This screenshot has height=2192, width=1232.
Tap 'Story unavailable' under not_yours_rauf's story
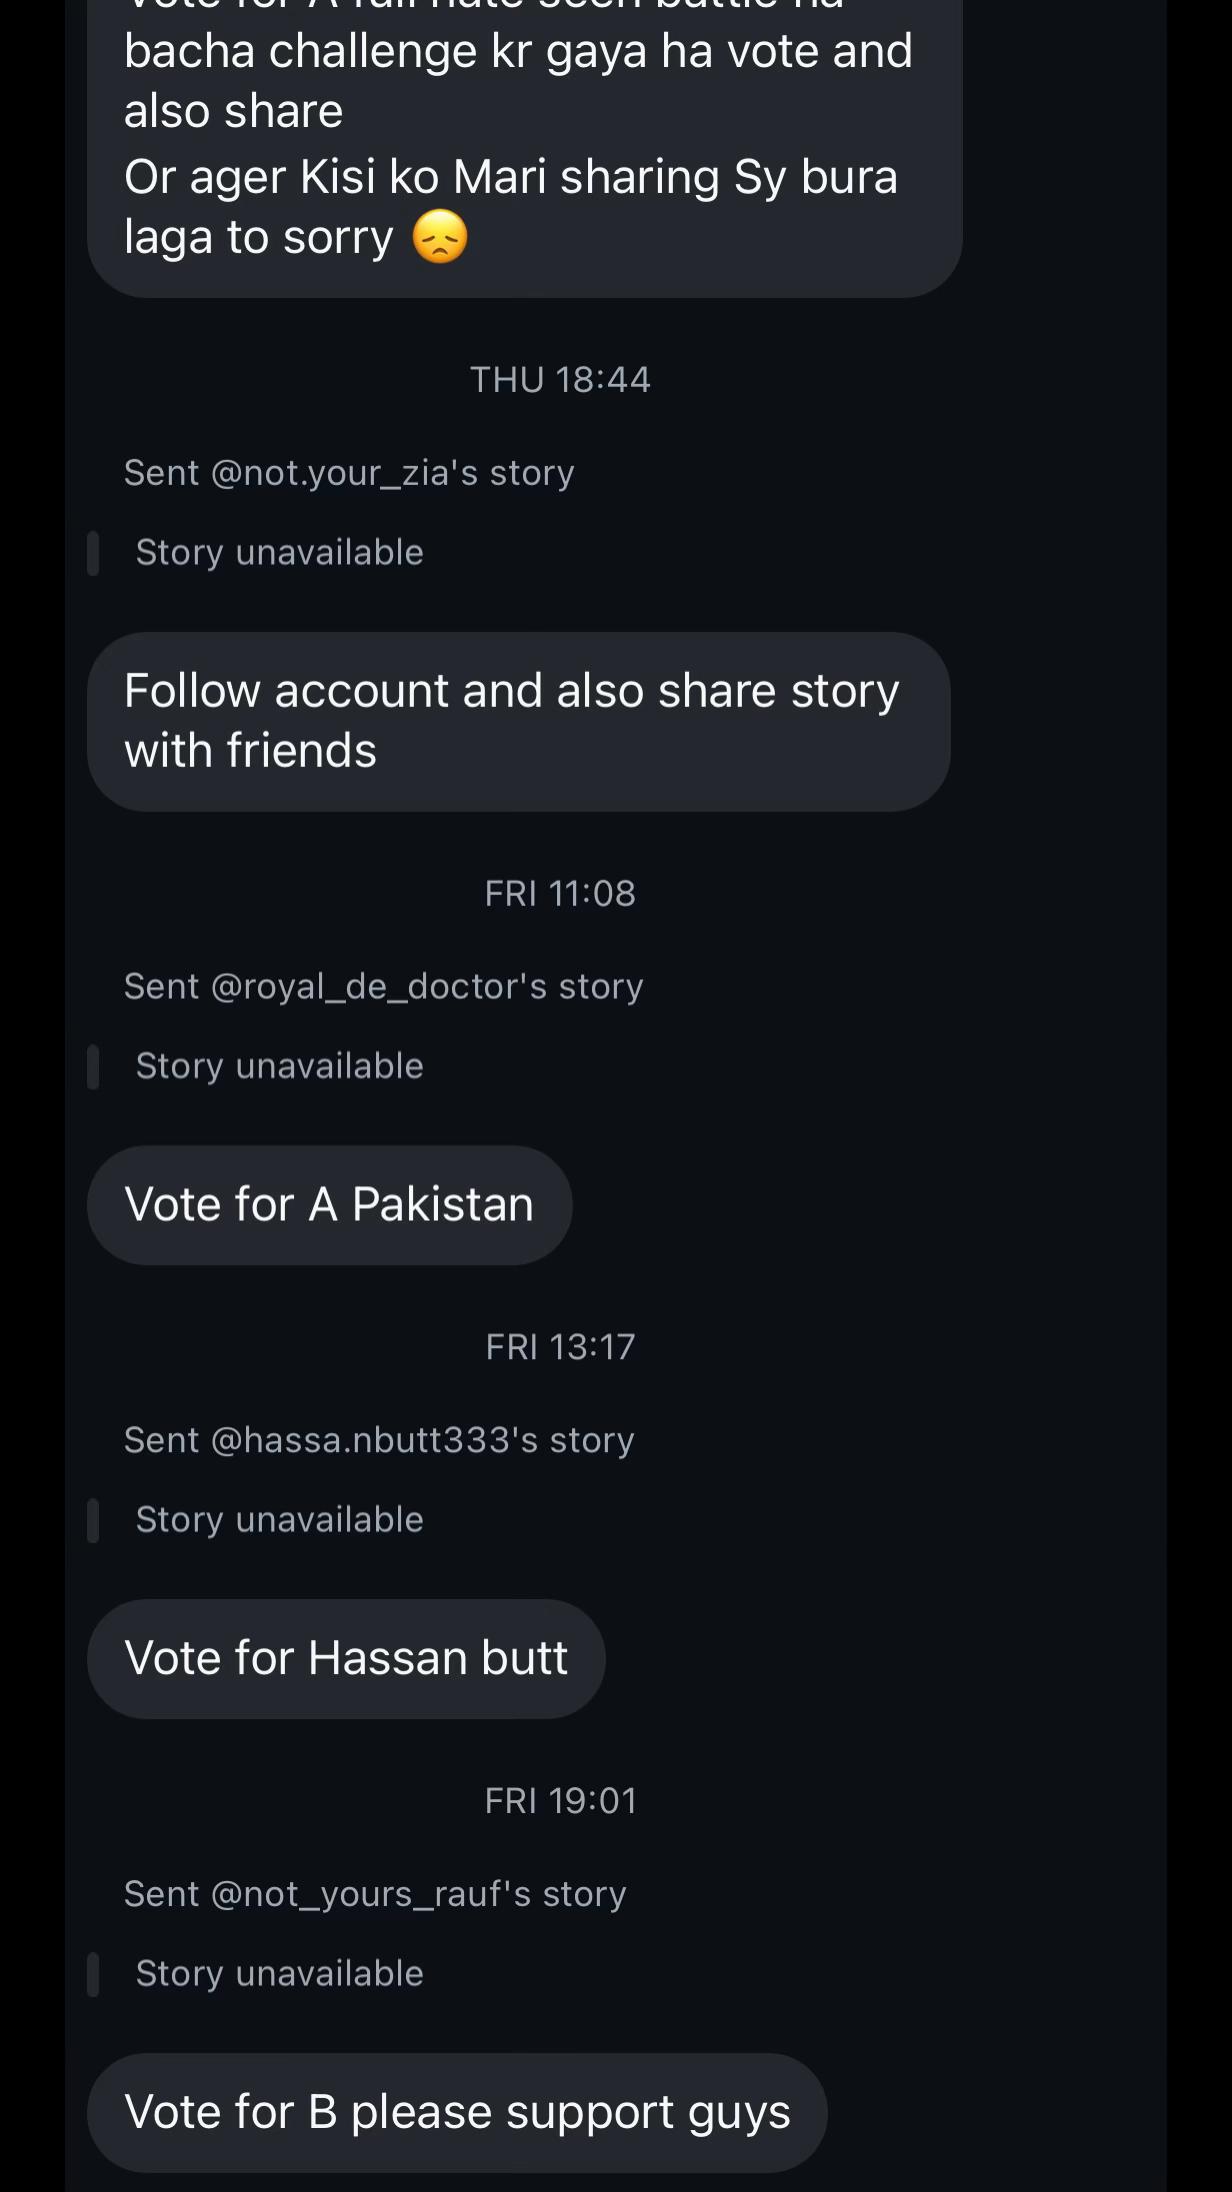pos(280,1974)
